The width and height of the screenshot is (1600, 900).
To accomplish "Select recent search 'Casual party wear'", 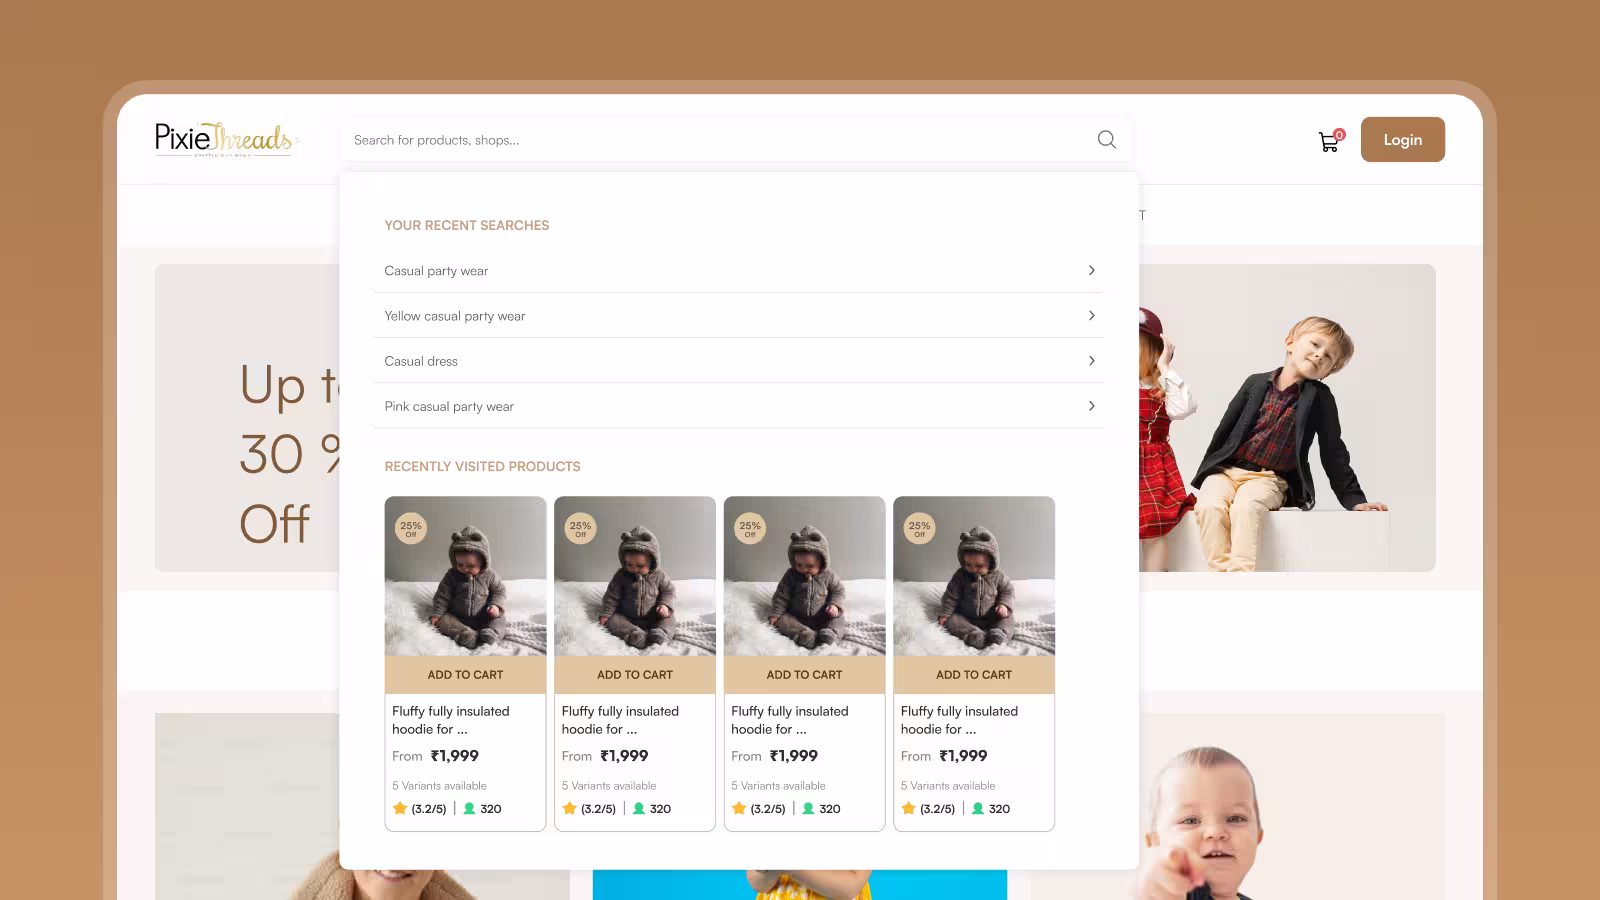I will coord(738,271).
